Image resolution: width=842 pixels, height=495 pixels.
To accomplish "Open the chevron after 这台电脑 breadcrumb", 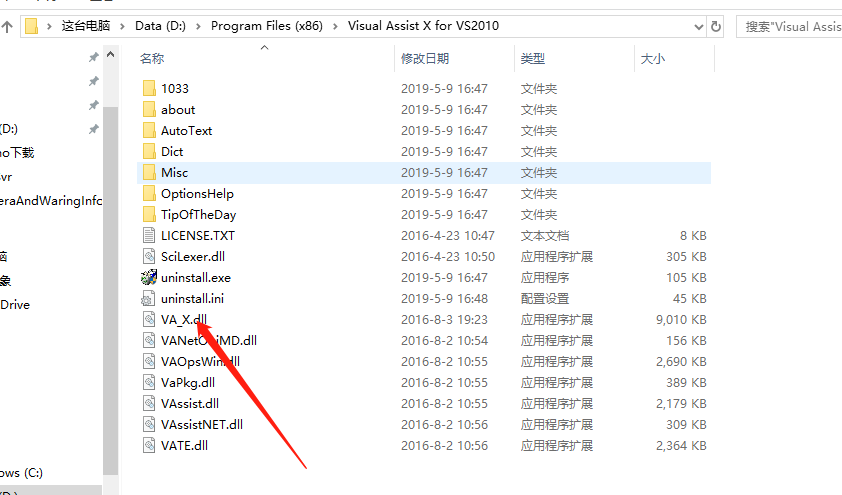I will (124, 26).
